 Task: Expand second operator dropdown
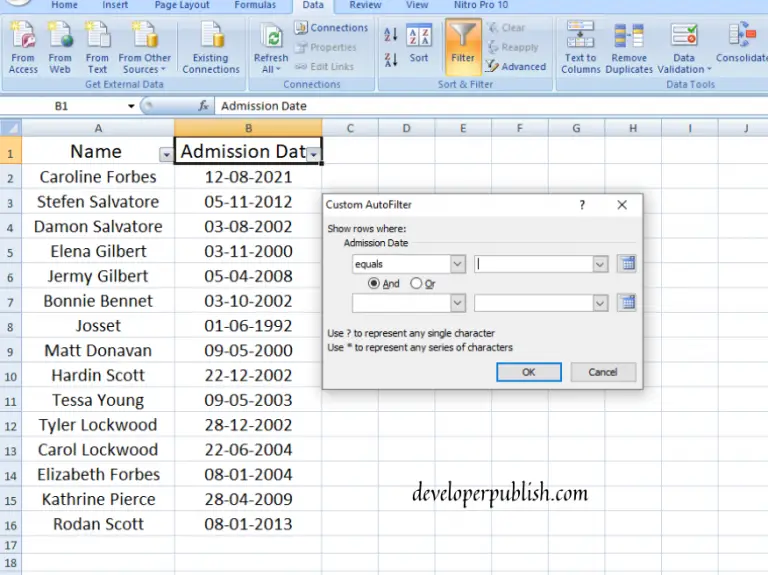tap(457, 303)
